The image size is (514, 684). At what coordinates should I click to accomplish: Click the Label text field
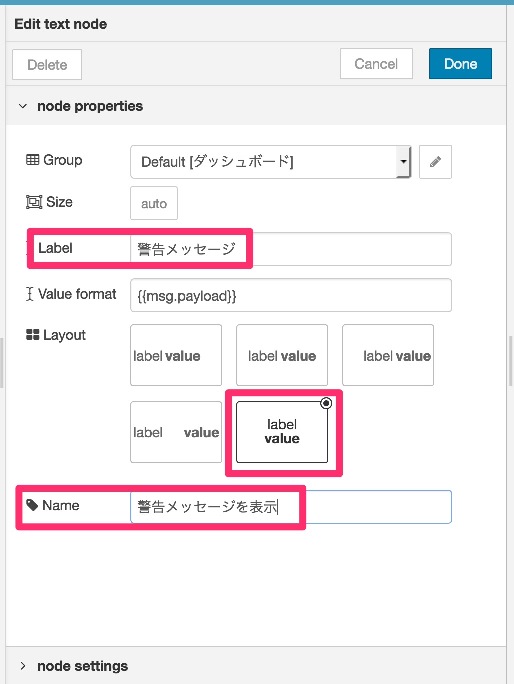[291, 249]
